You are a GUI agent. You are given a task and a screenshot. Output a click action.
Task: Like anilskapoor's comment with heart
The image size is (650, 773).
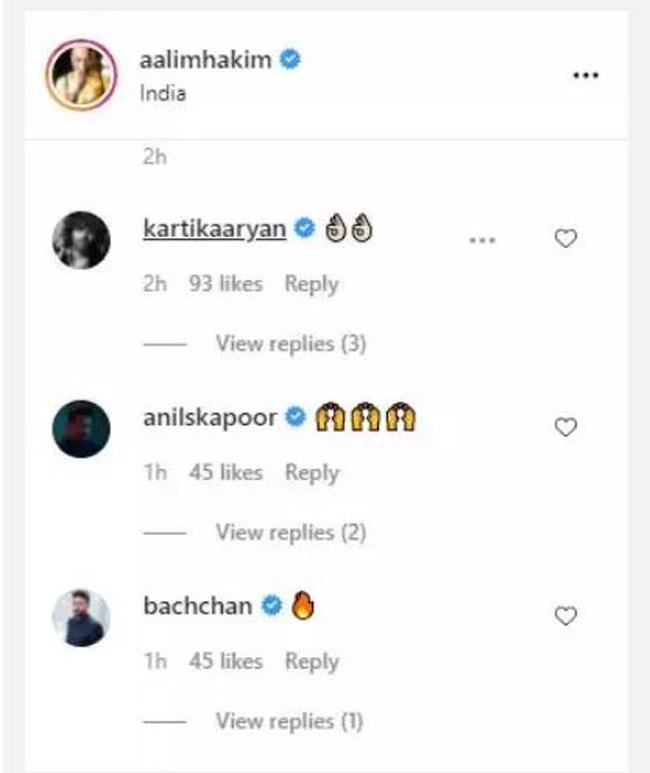pos(566,428)
